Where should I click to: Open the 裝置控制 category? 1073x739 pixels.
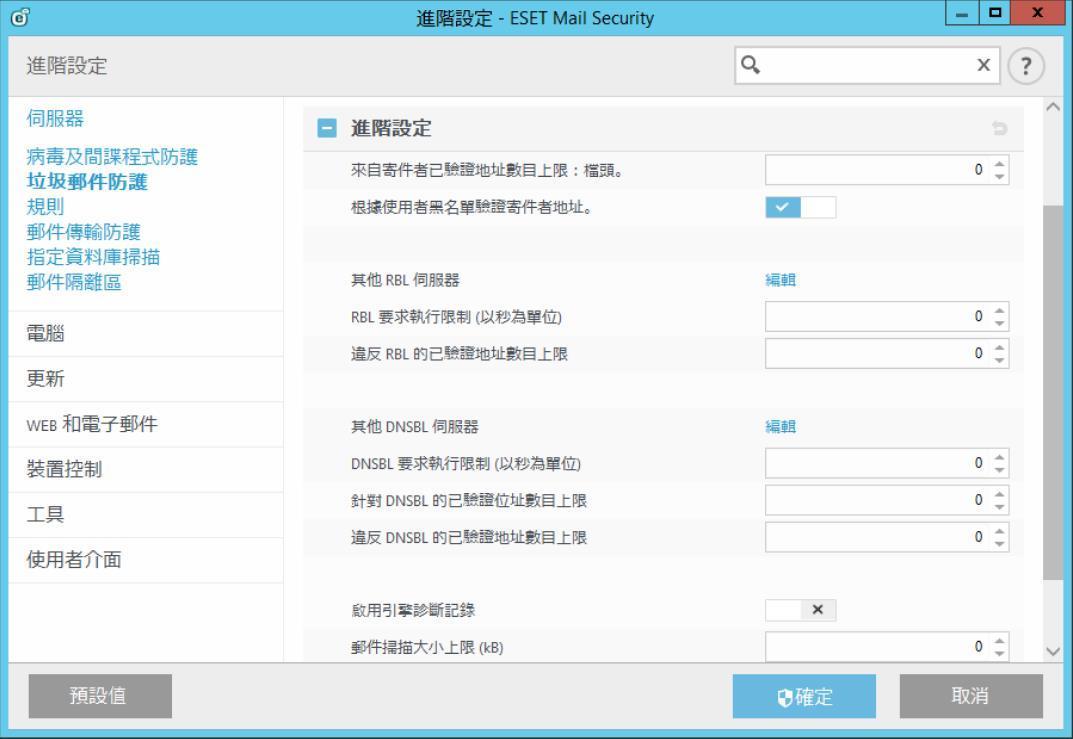tap(146, 469)
